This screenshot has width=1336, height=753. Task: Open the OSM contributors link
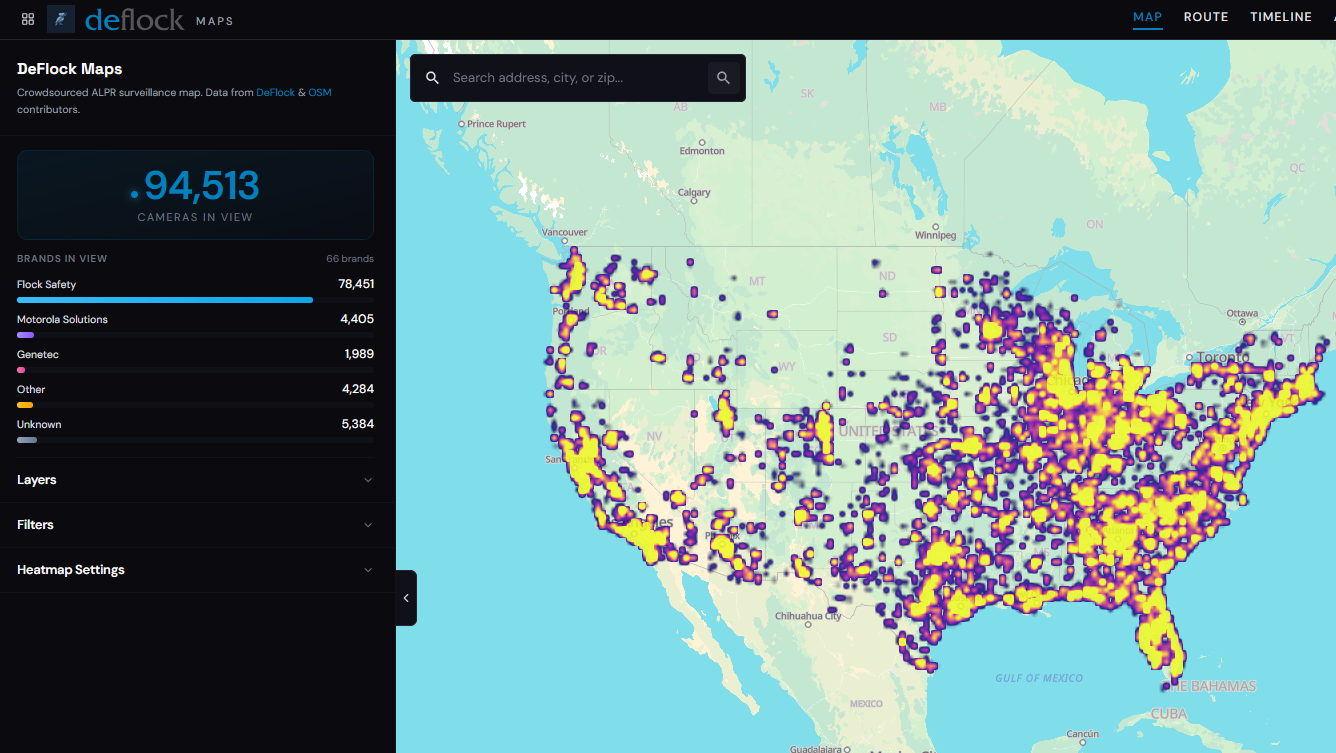click(x=320, y=92)
